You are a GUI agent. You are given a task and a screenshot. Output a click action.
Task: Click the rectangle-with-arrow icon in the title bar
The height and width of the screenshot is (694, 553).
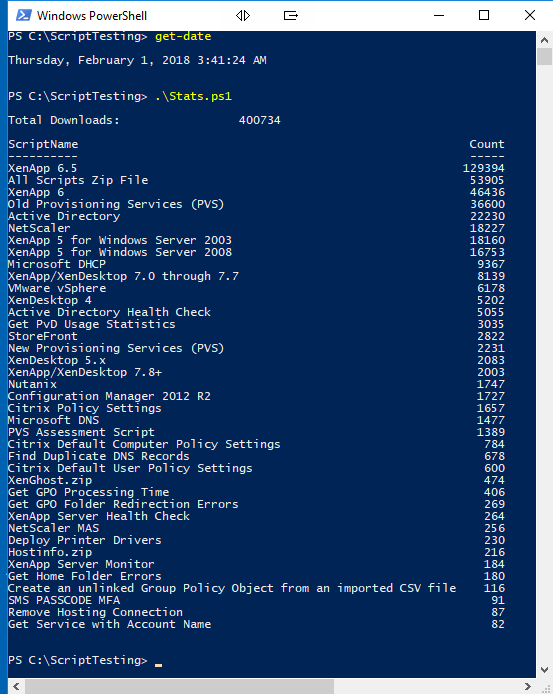(x=290, y=15)
